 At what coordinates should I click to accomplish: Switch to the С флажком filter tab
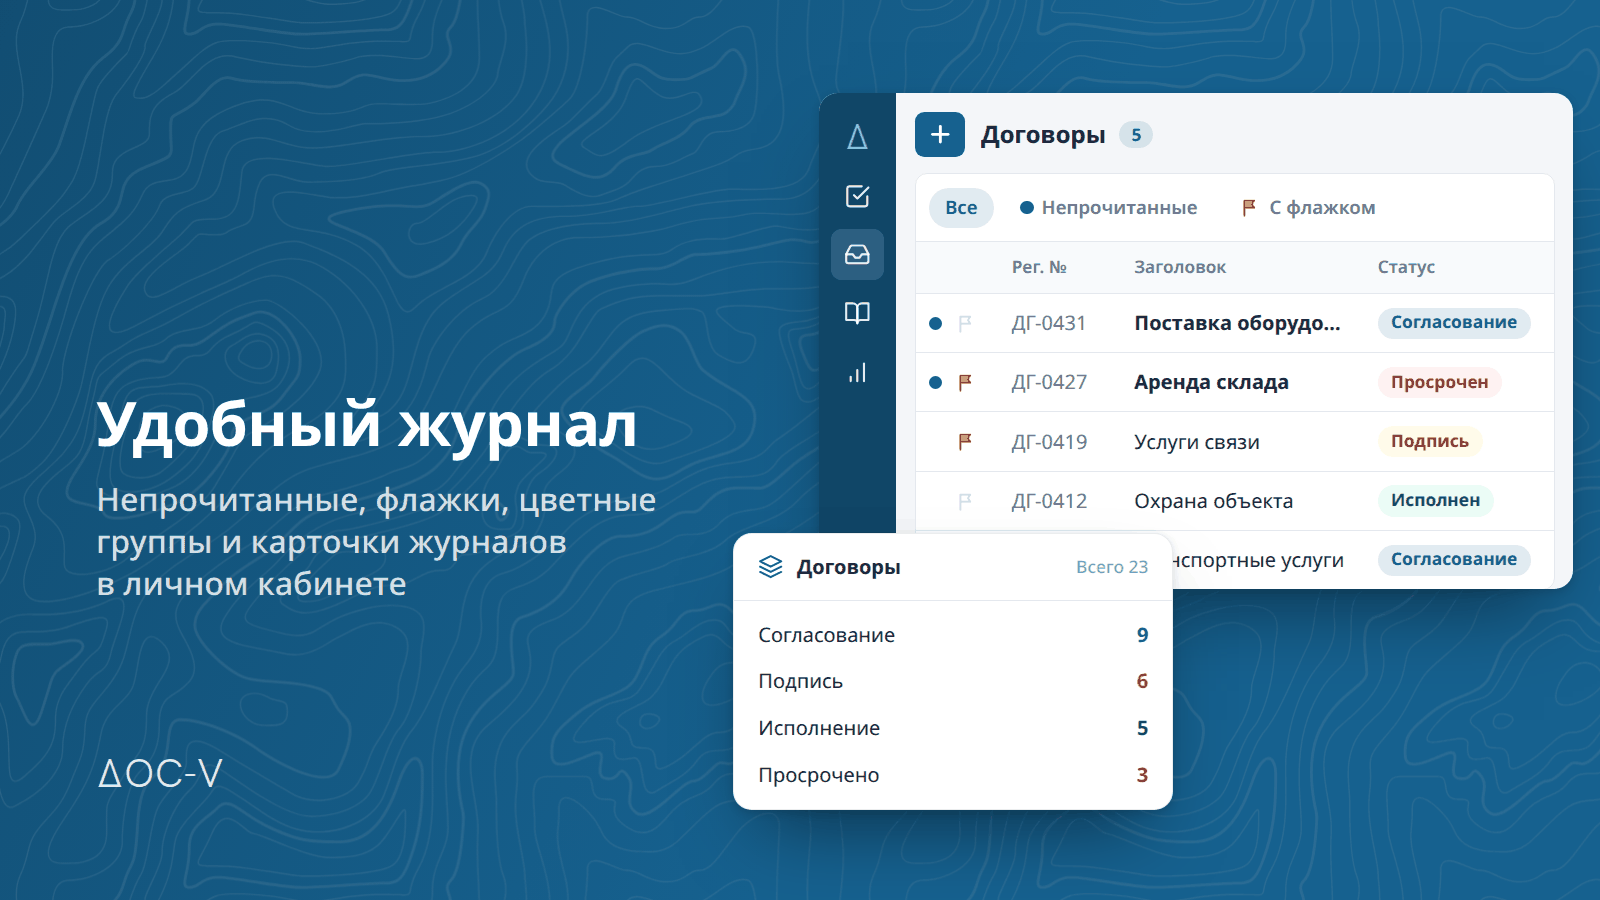[x=1308, y=208]
